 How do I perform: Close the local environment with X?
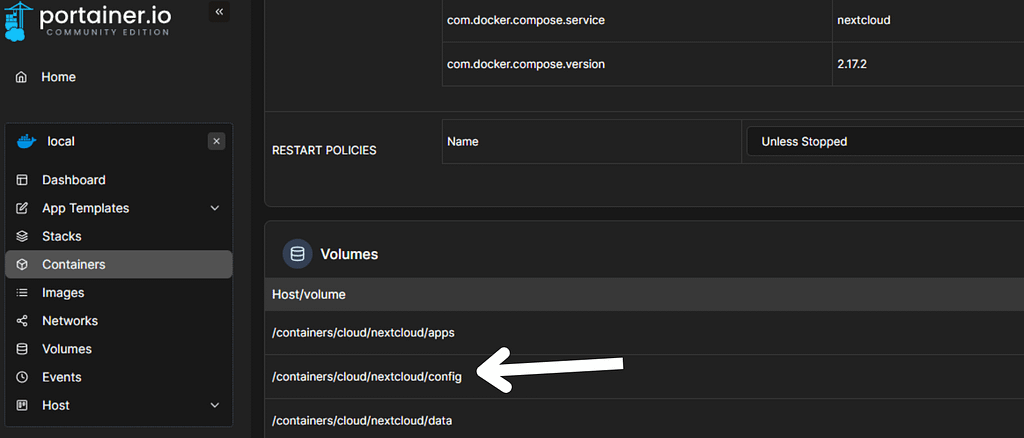216,142
